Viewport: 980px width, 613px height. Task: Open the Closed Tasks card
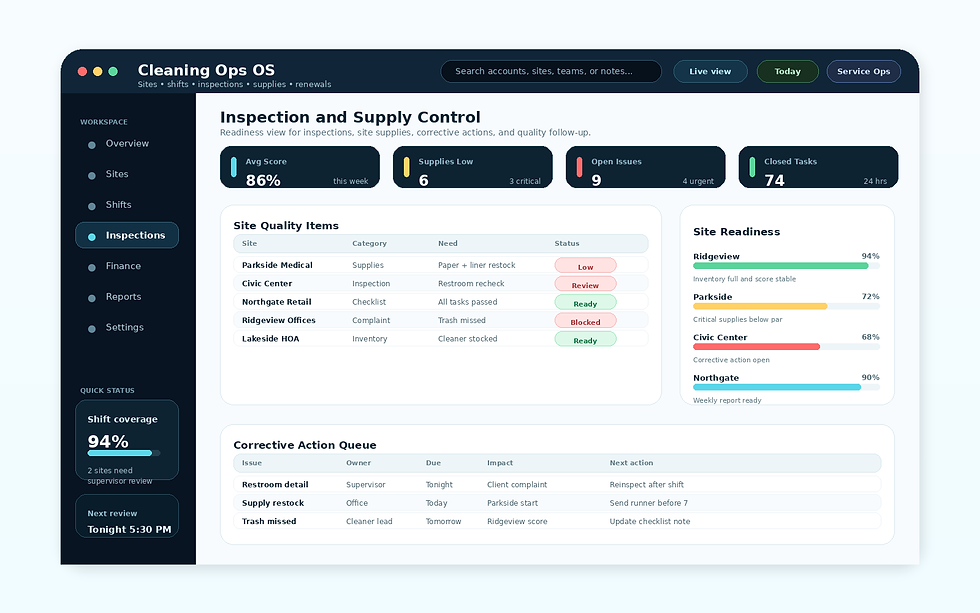[818, 167]
